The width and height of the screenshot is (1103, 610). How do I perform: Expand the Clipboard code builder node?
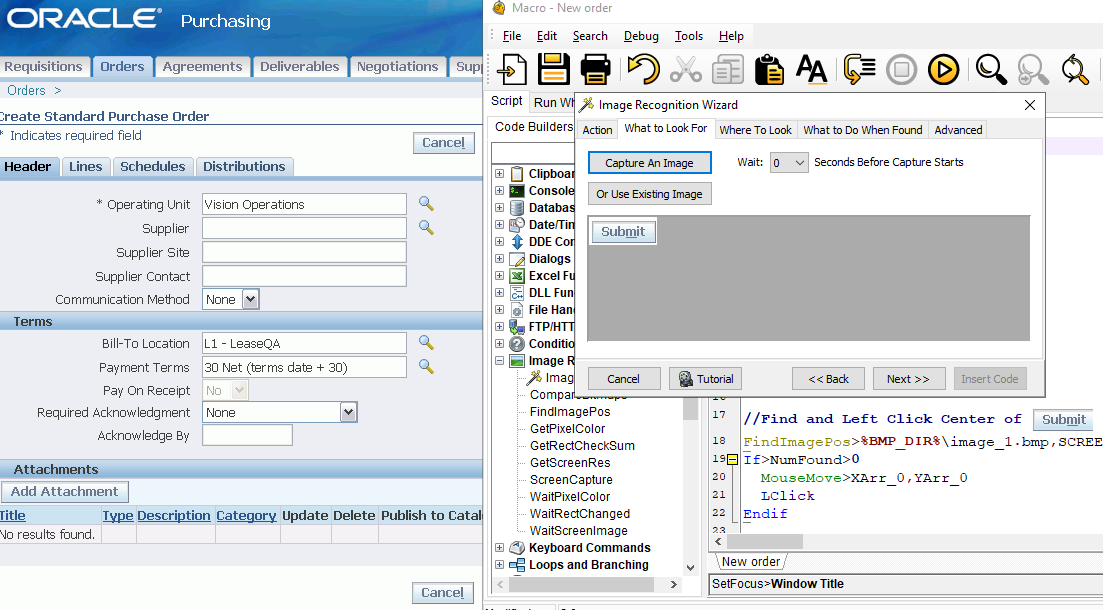499,173
